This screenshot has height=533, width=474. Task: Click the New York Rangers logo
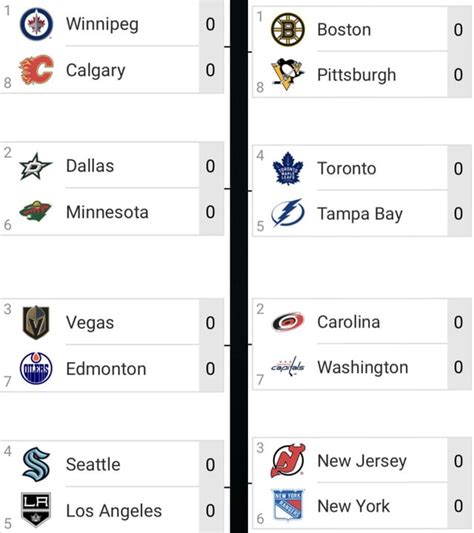(288, 505)
